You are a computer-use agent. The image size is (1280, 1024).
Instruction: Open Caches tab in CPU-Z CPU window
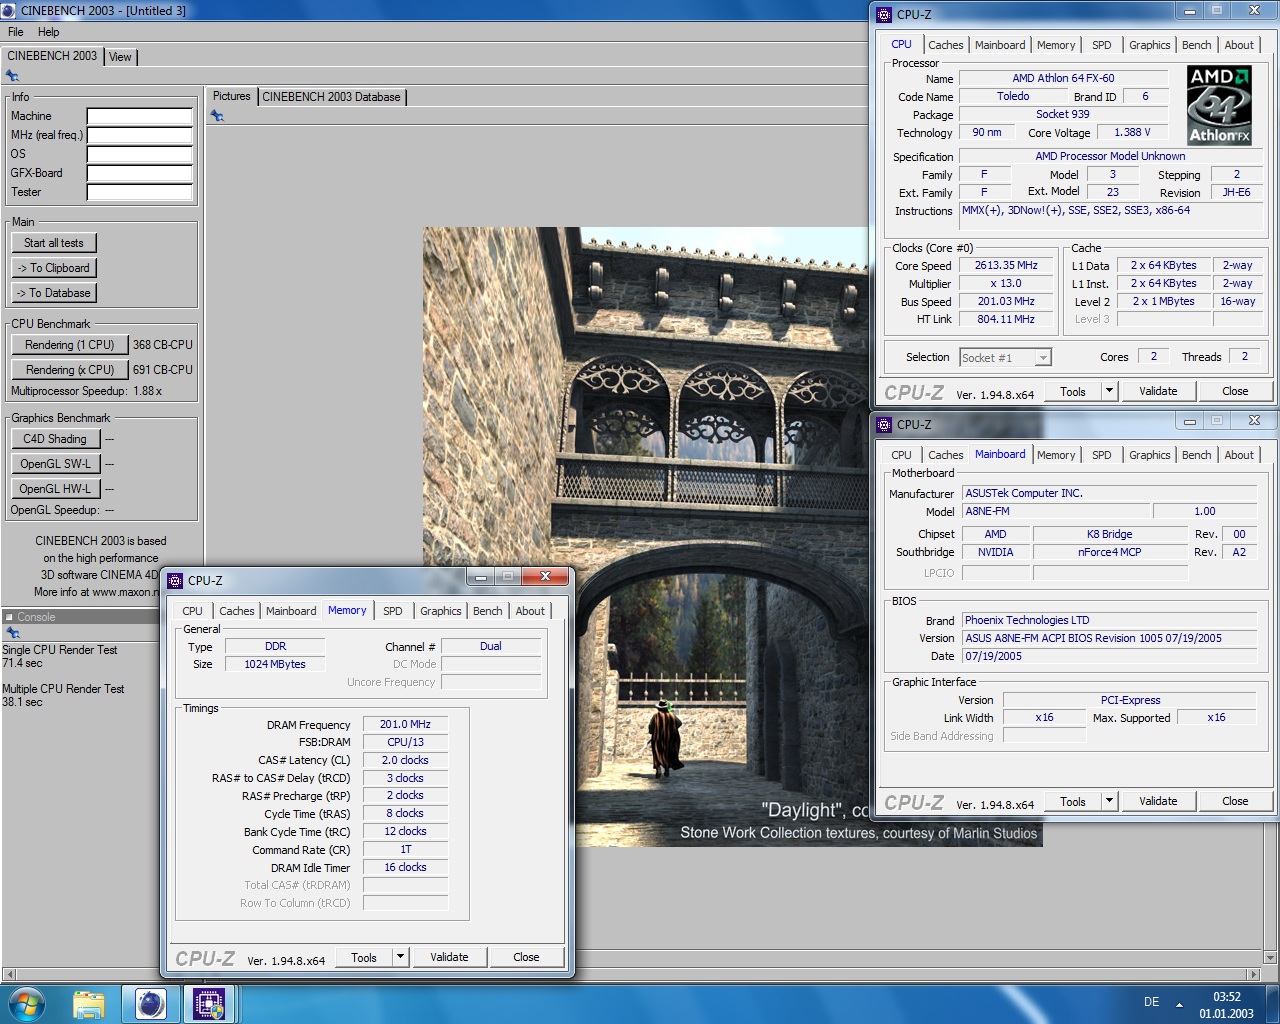[x=946, y=45]
